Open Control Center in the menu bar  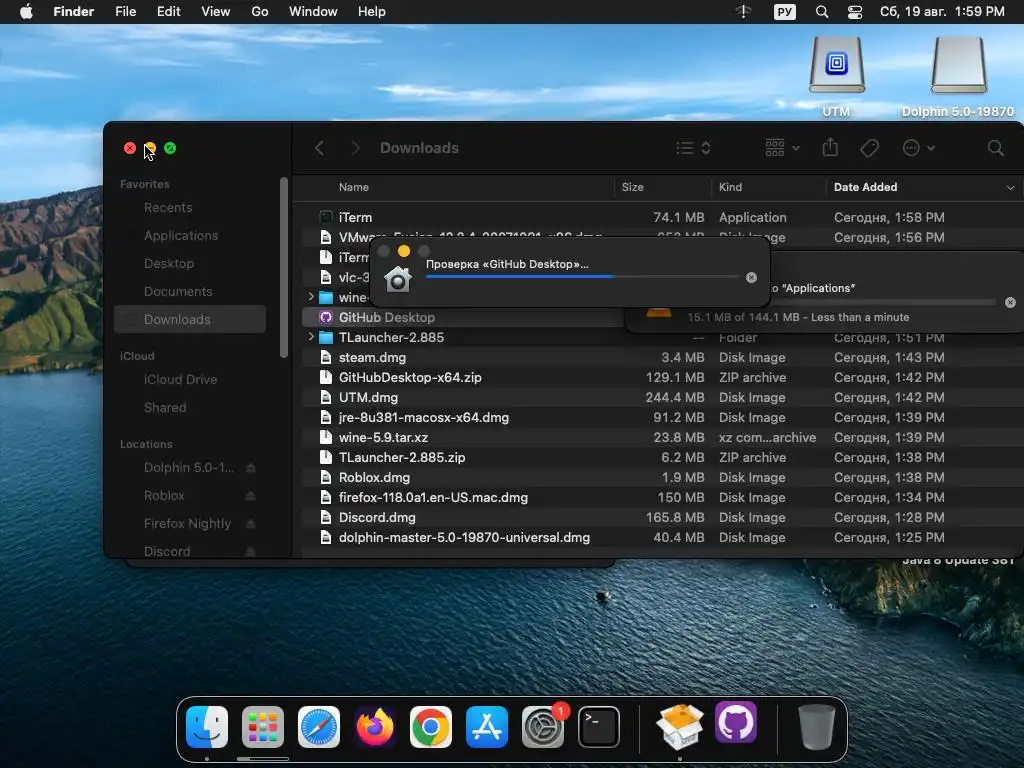tap(854, 12)
